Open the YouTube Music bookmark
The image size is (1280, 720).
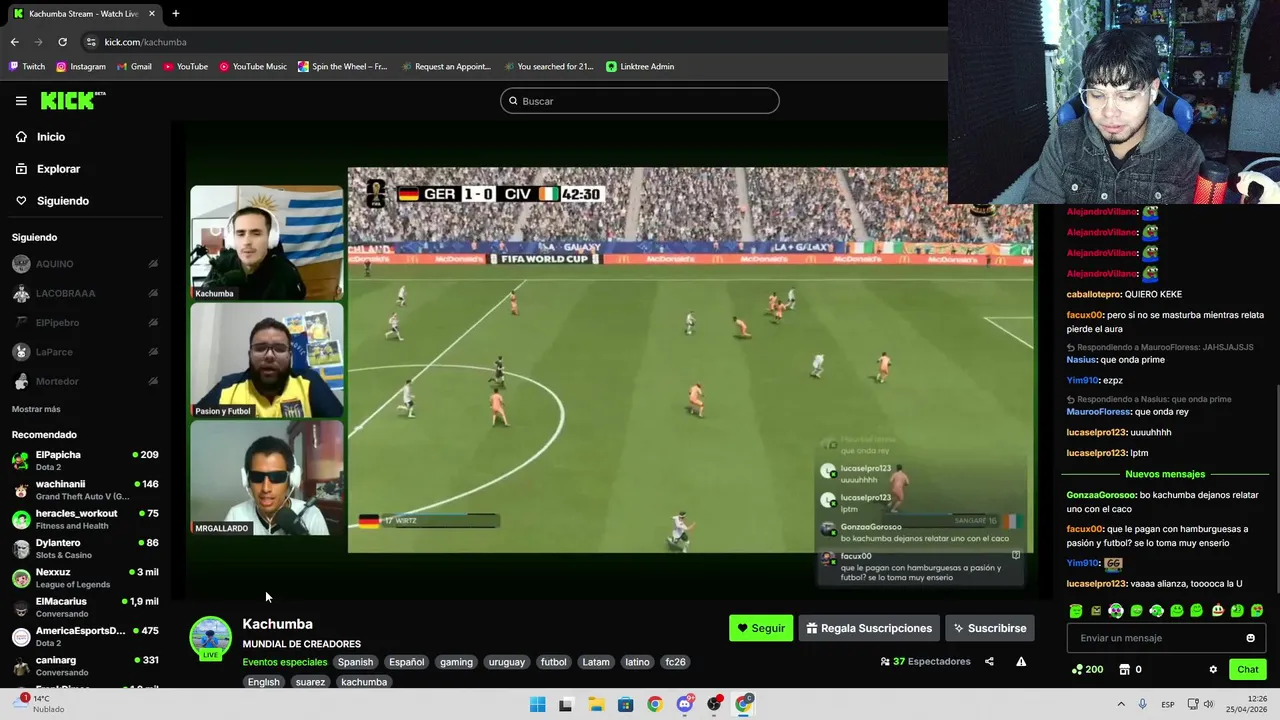pos(253,67)
